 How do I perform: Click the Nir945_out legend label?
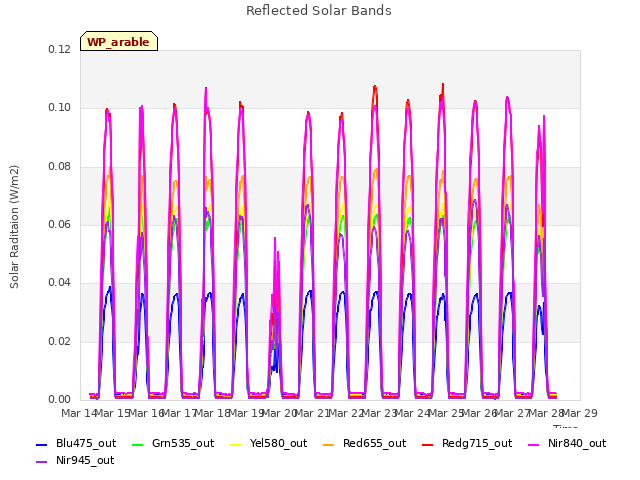click(x=85, y=460)
